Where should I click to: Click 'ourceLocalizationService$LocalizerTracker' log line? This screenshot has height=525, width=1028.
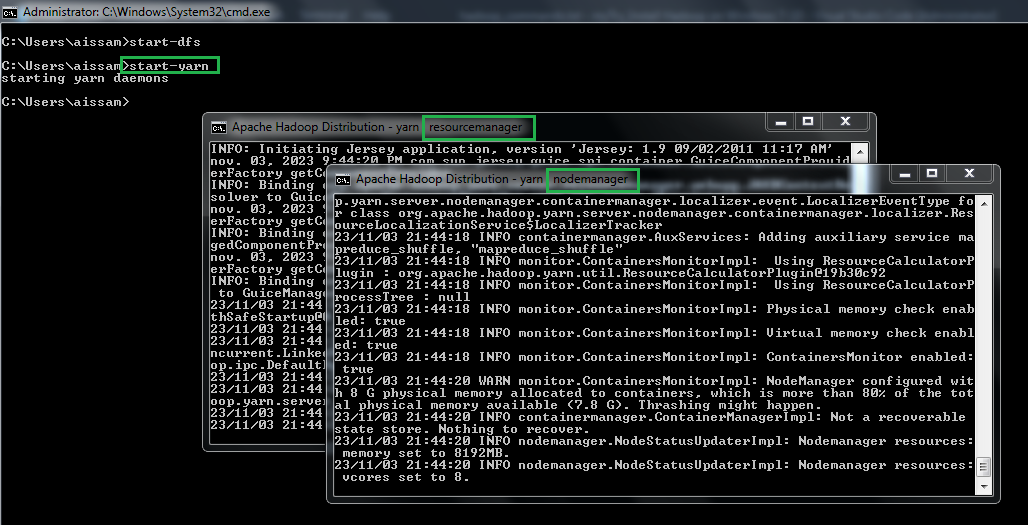[498, 225]
